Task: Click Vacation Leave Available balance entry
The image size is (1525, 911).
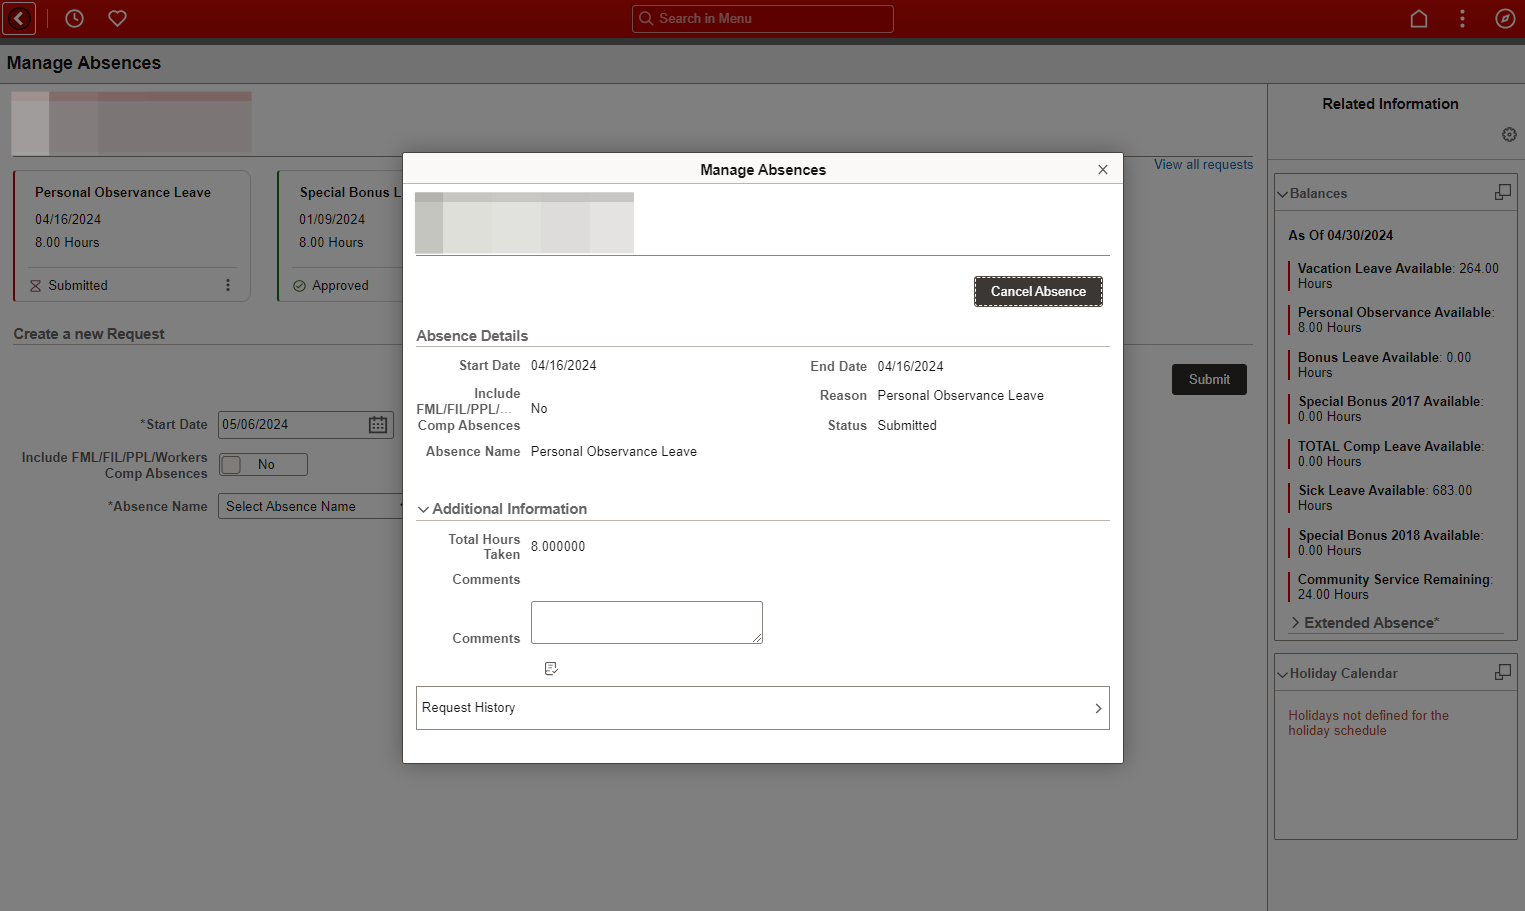Action: point(1398,276)
